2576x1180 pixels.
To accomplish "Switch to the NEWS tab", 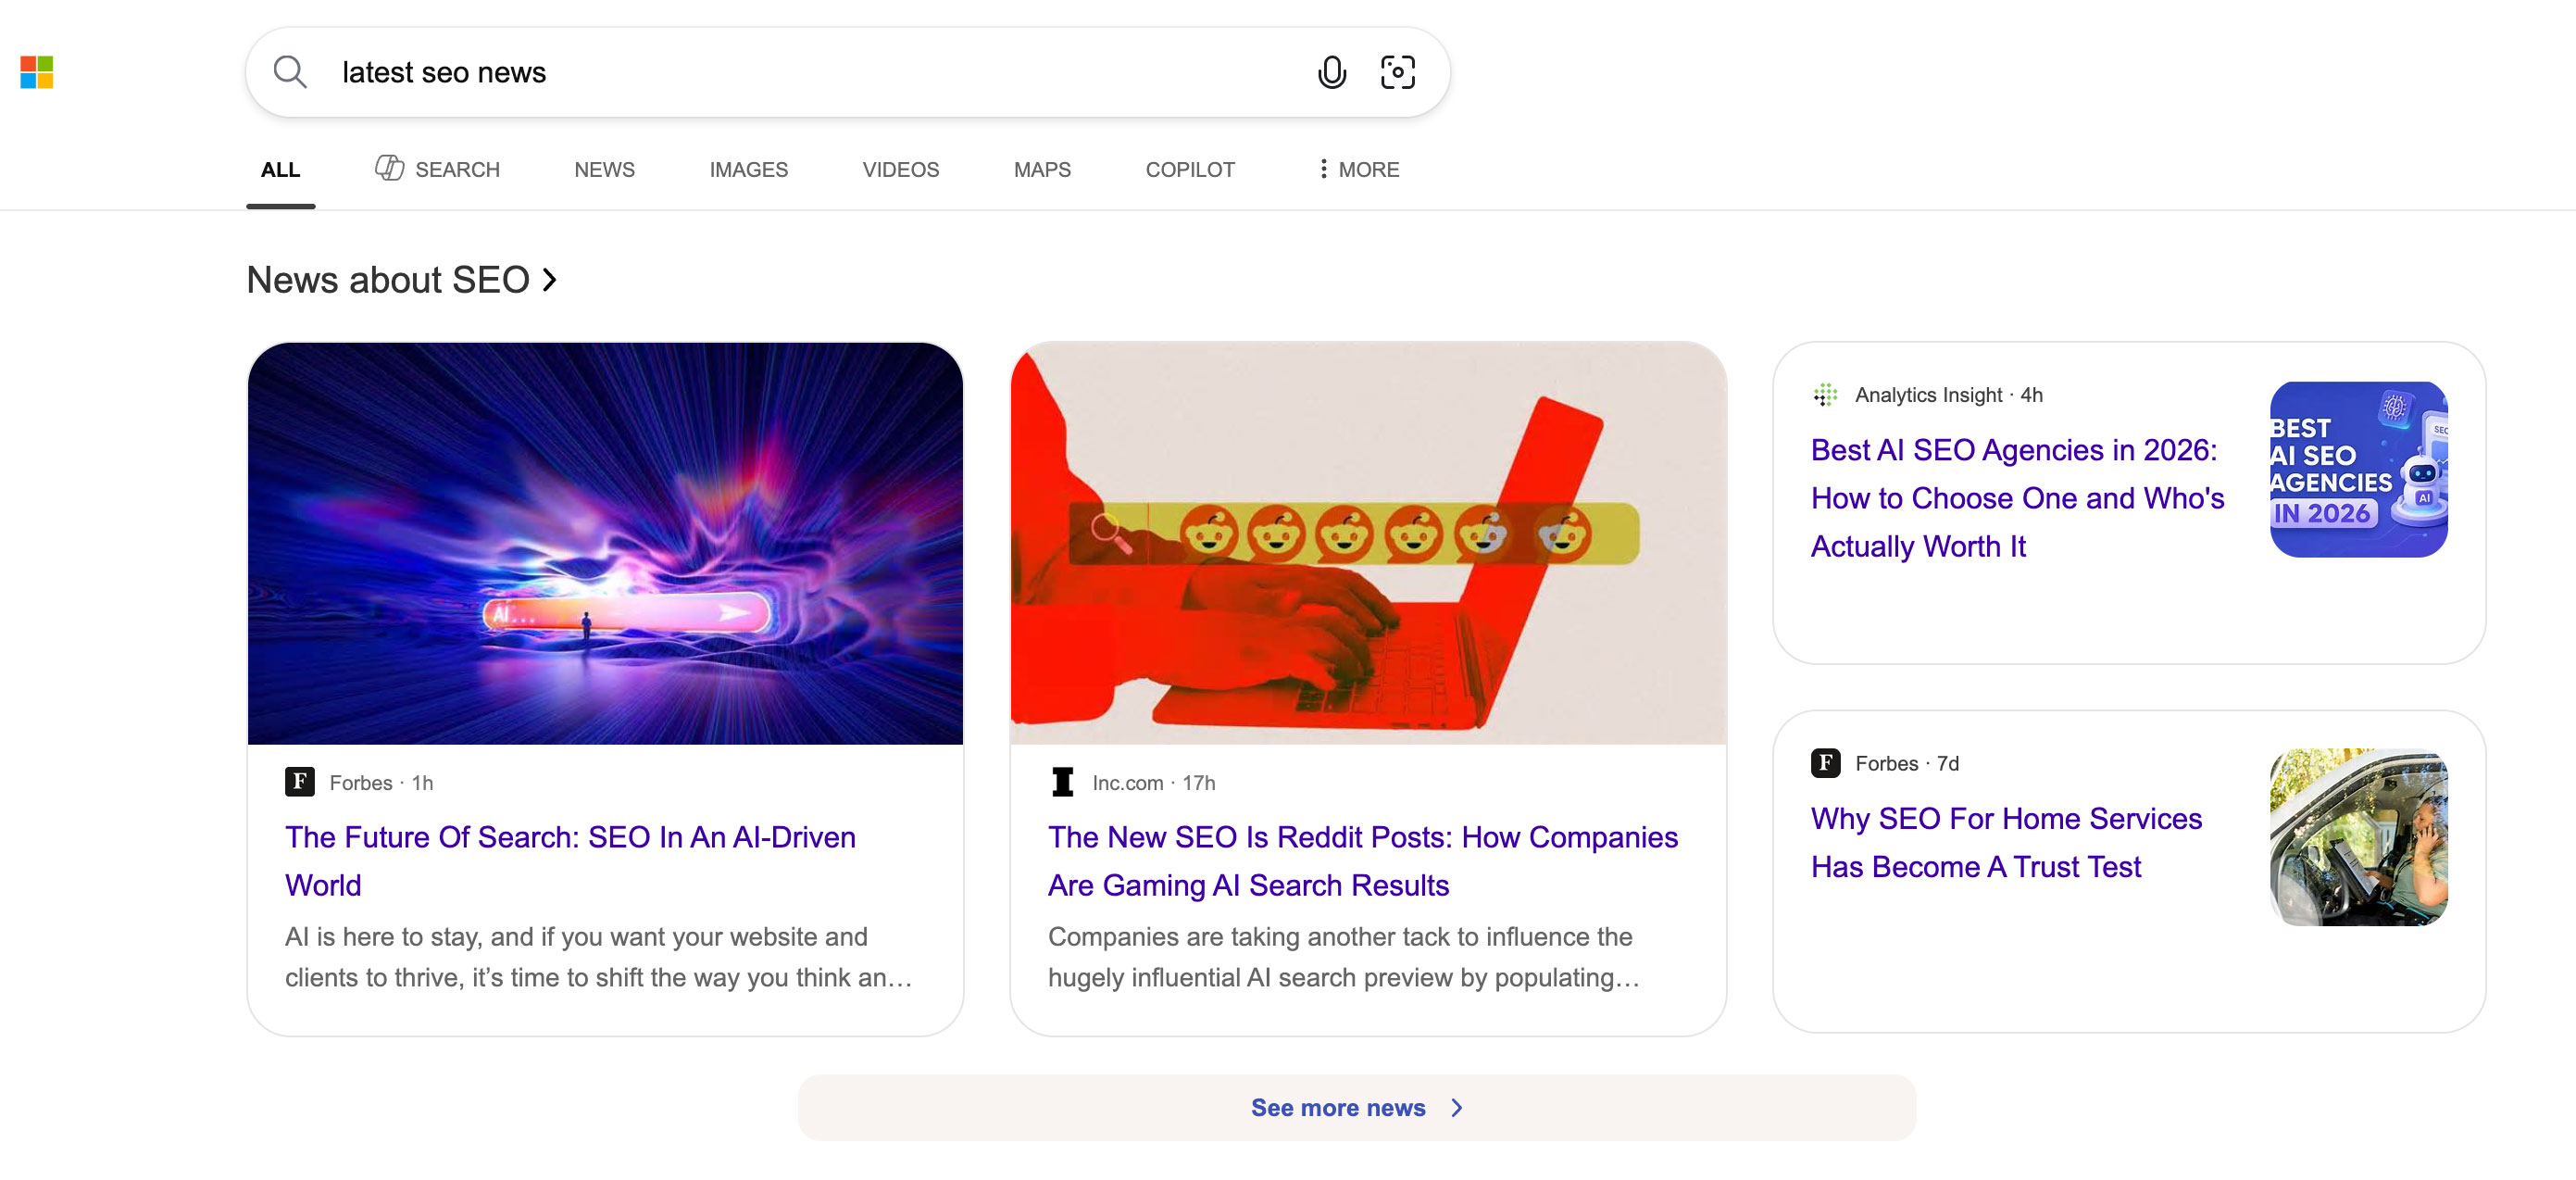I will pos(604,170).
